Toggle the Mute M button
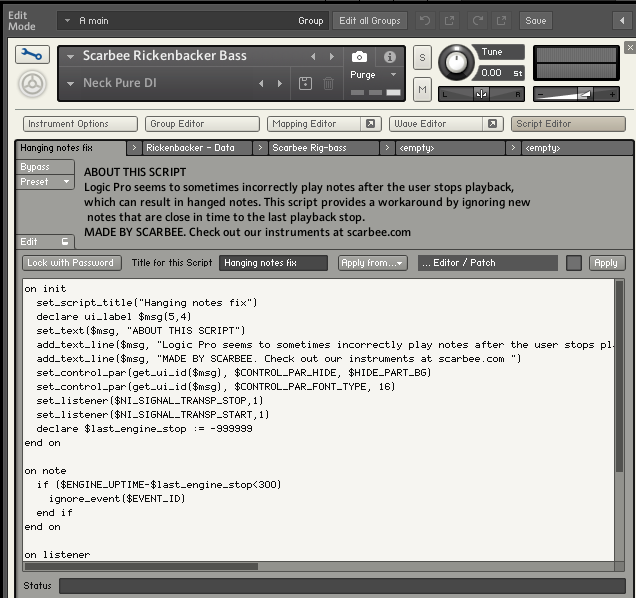636x598 pixels. tap(422, 91)
